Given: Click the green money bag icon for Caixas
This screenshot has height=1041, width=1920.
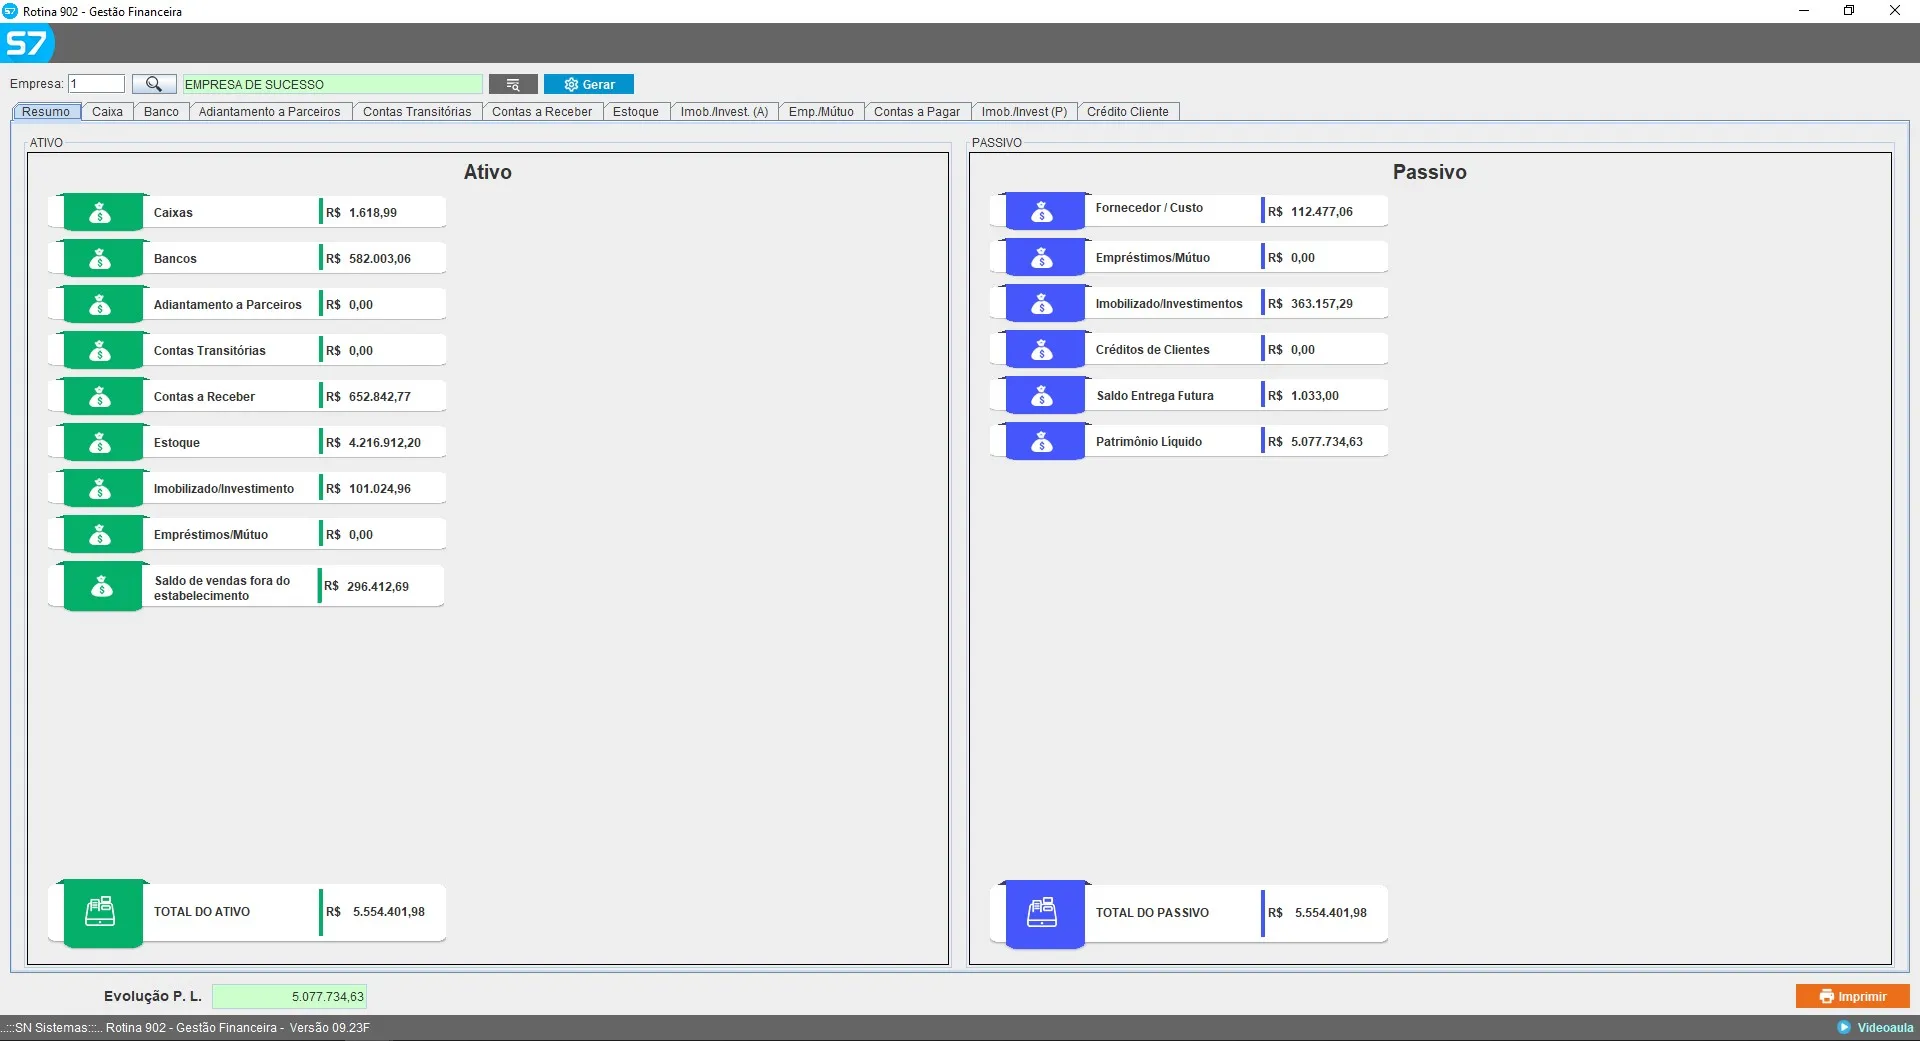Looking at the screenshot, I should click(x=100, y=213).
